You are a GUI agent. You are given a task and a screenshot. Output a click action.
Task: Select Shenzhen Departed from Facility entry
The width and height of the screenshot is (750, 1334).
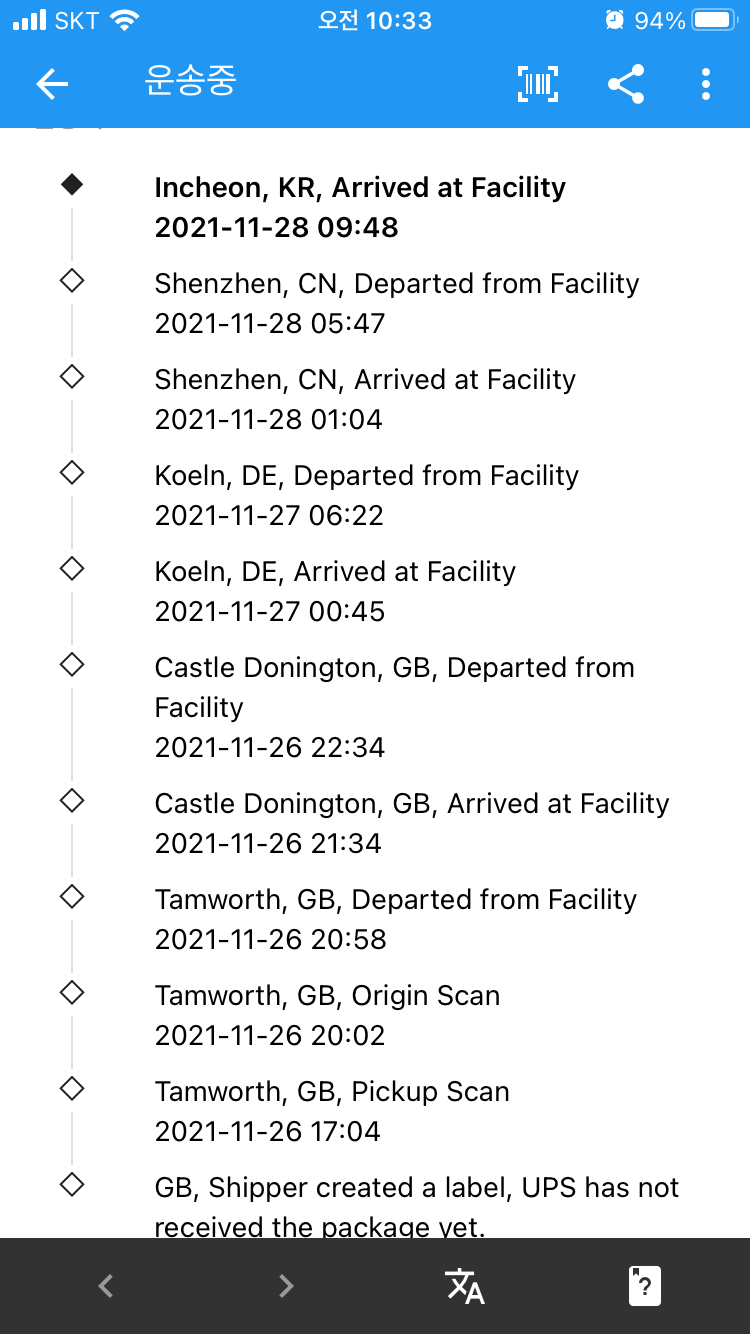point(396,303)
